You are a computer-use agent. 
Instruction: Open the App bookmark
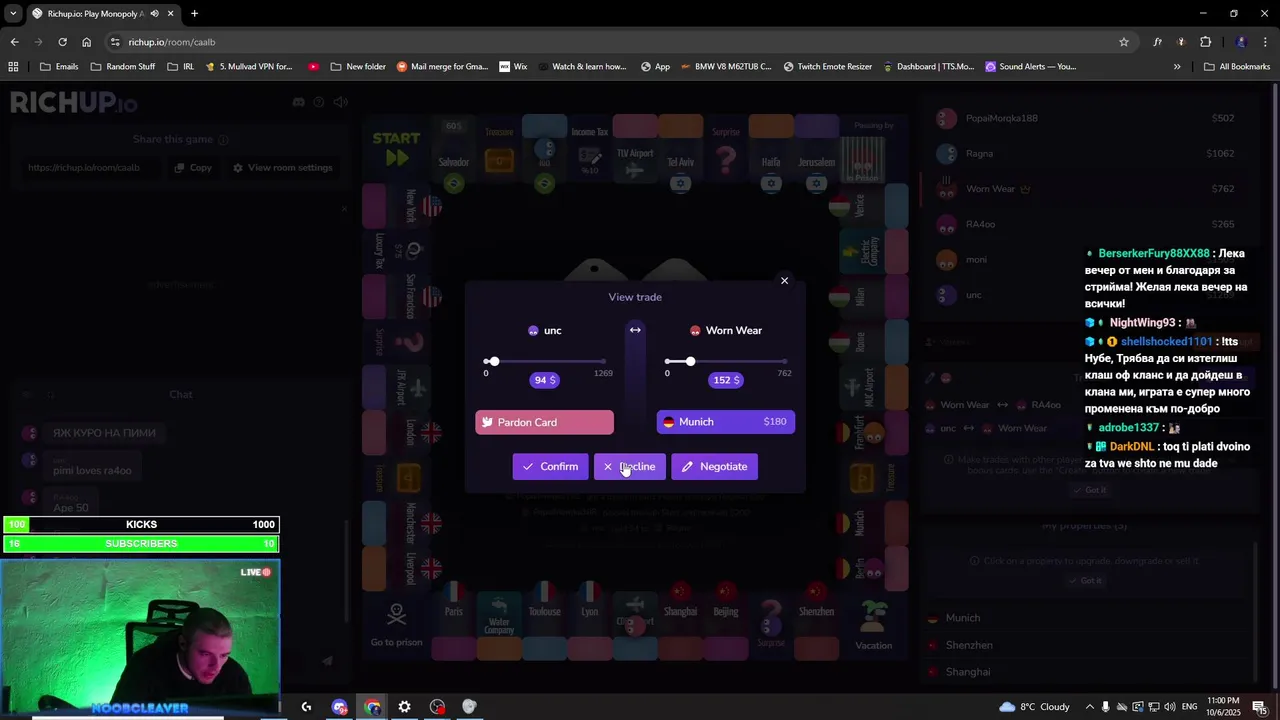click(x=654, y=67)
